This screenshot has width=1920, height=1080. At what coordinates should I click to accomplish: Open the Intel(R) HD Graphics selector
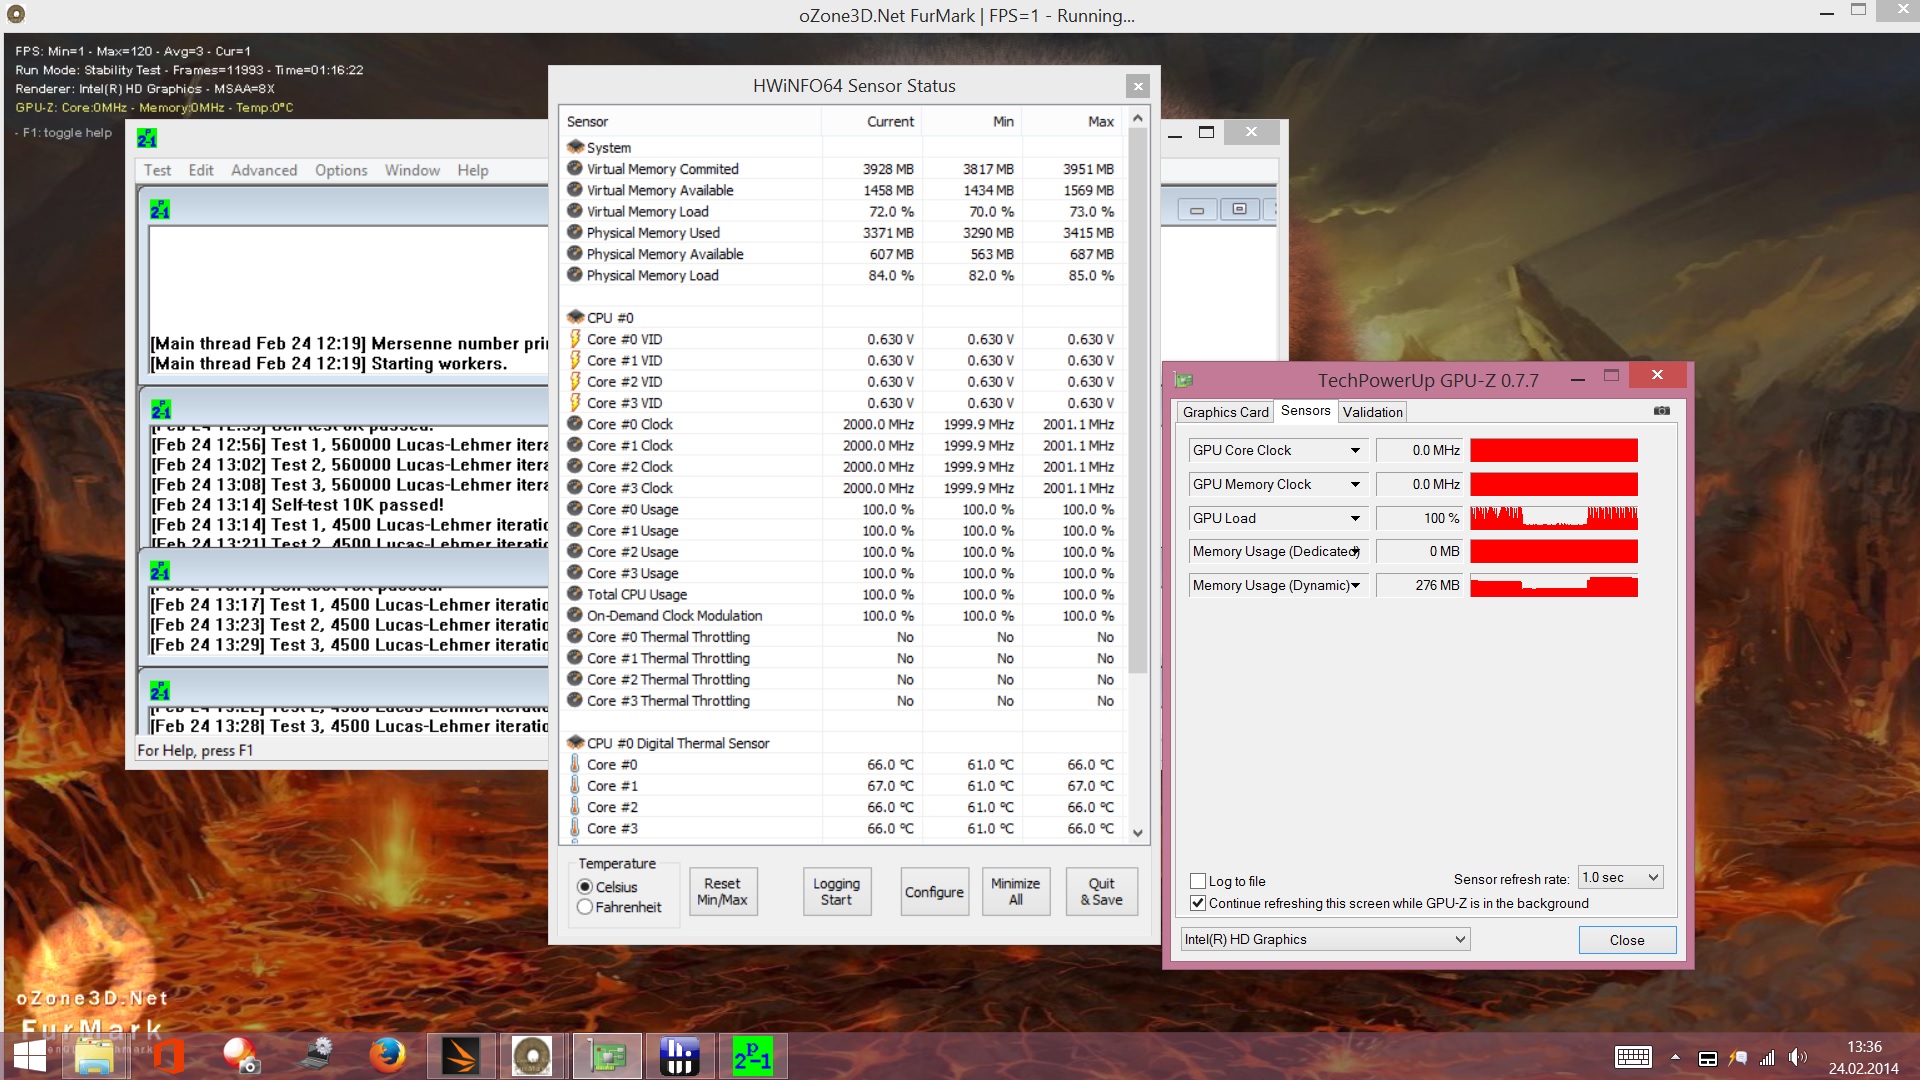(x=1324, y=939)
